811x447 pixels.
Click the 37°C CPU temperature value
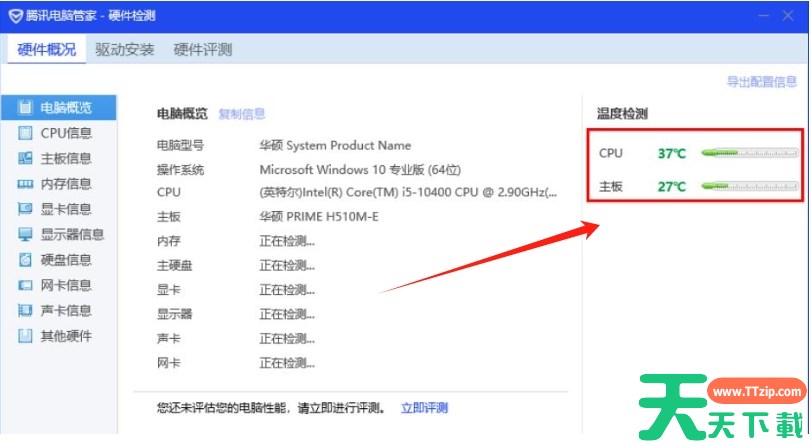point(671,153)
